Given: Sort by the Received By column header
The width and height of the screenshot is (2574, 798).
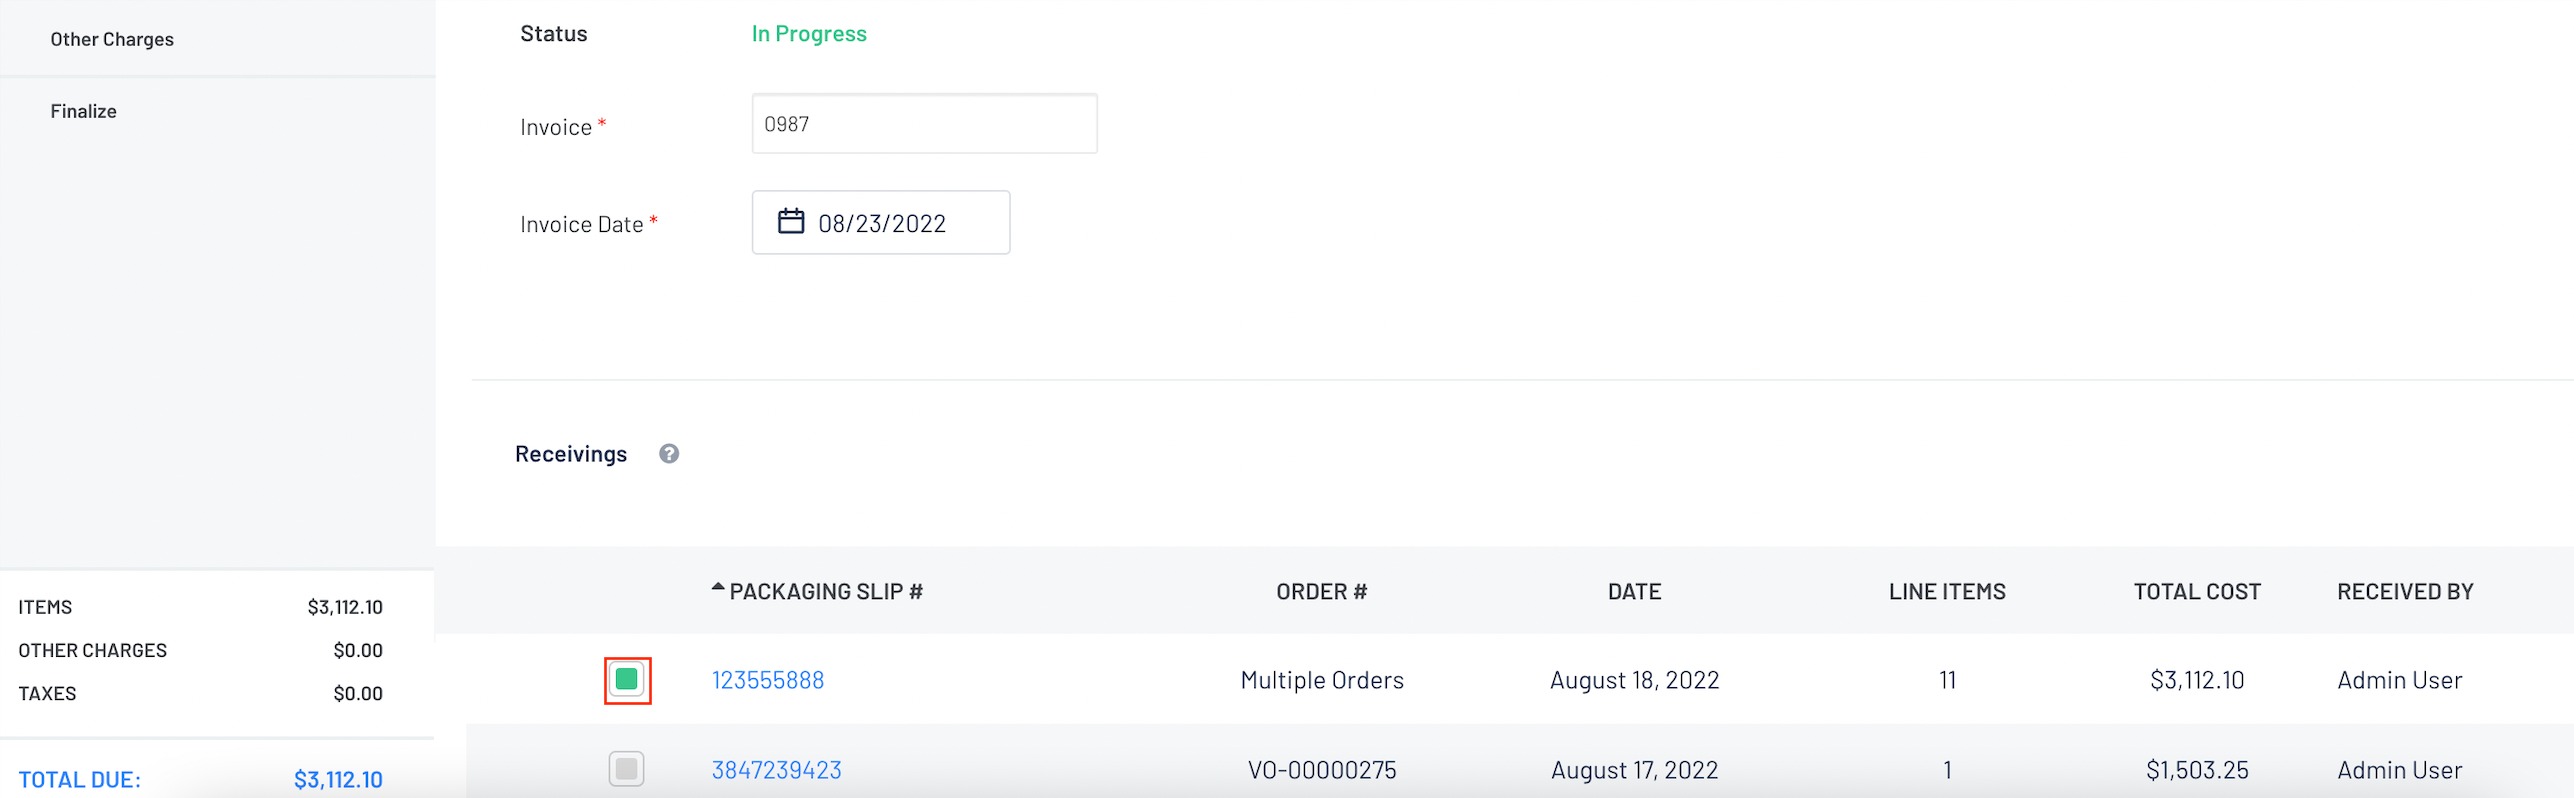Looking at the screenshot, I should [2405, 592].
